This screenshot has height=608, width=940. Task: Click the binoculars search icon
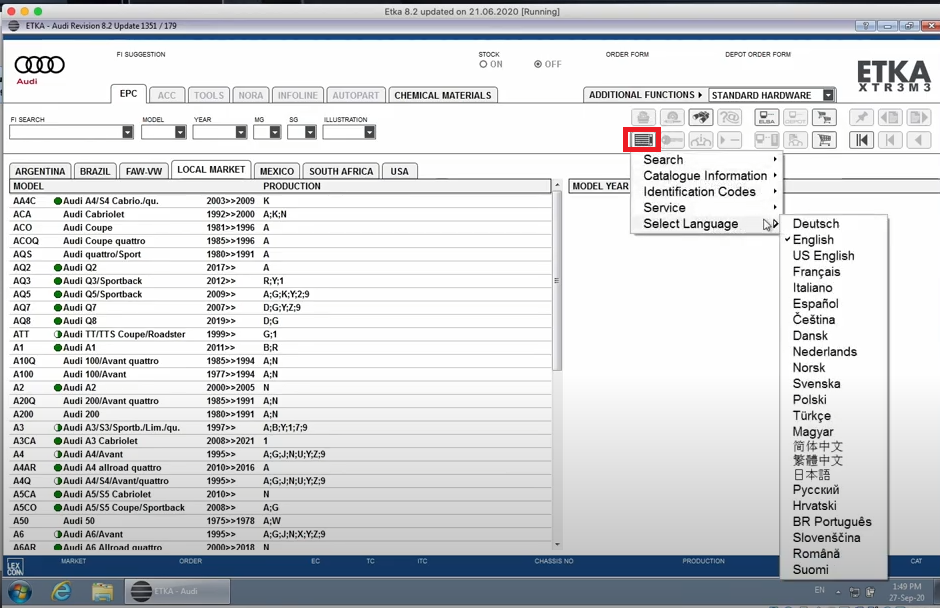pos(701,118)
